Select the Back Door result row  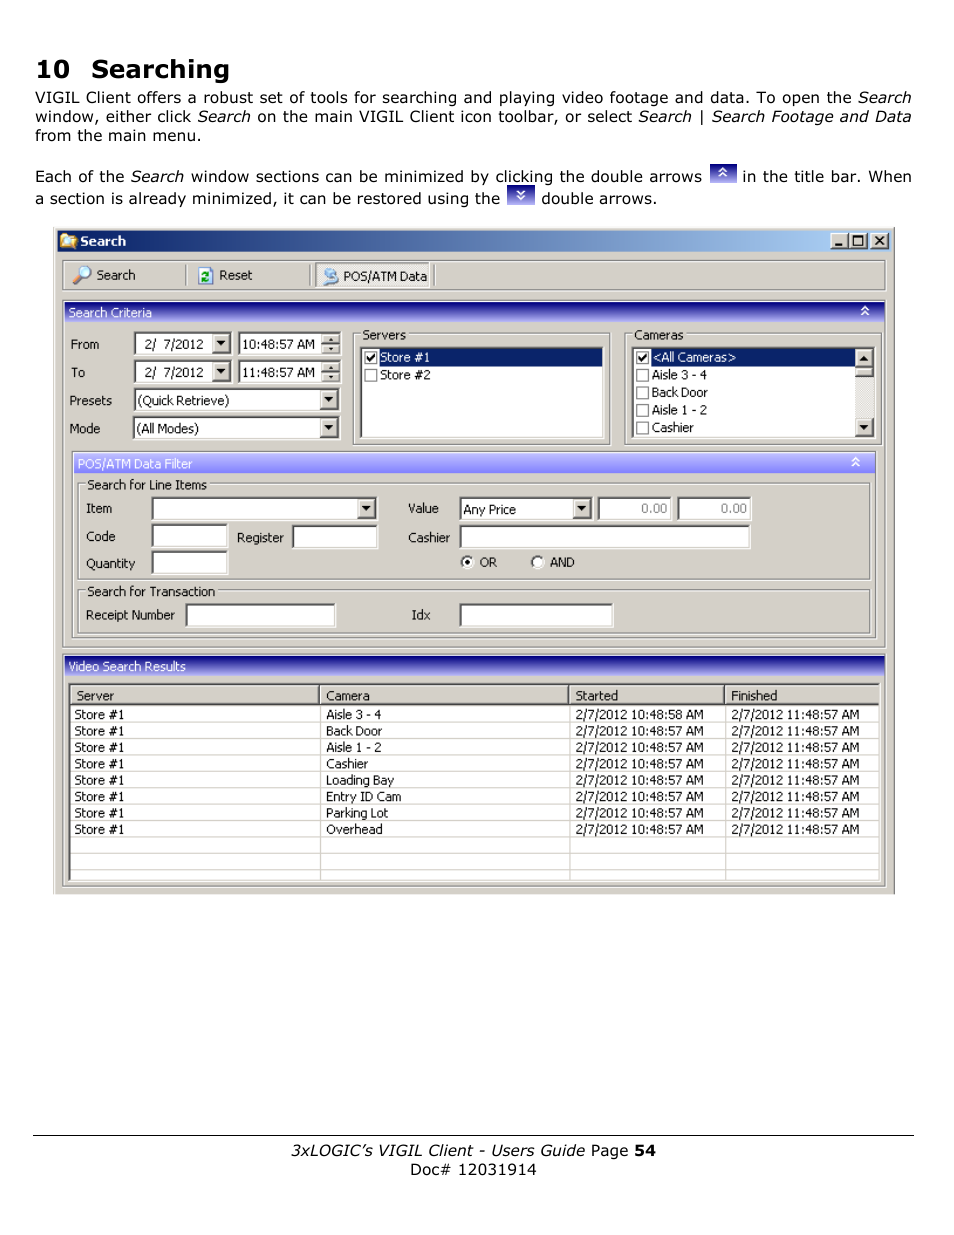pyautogui.click(x=475, y=731)
